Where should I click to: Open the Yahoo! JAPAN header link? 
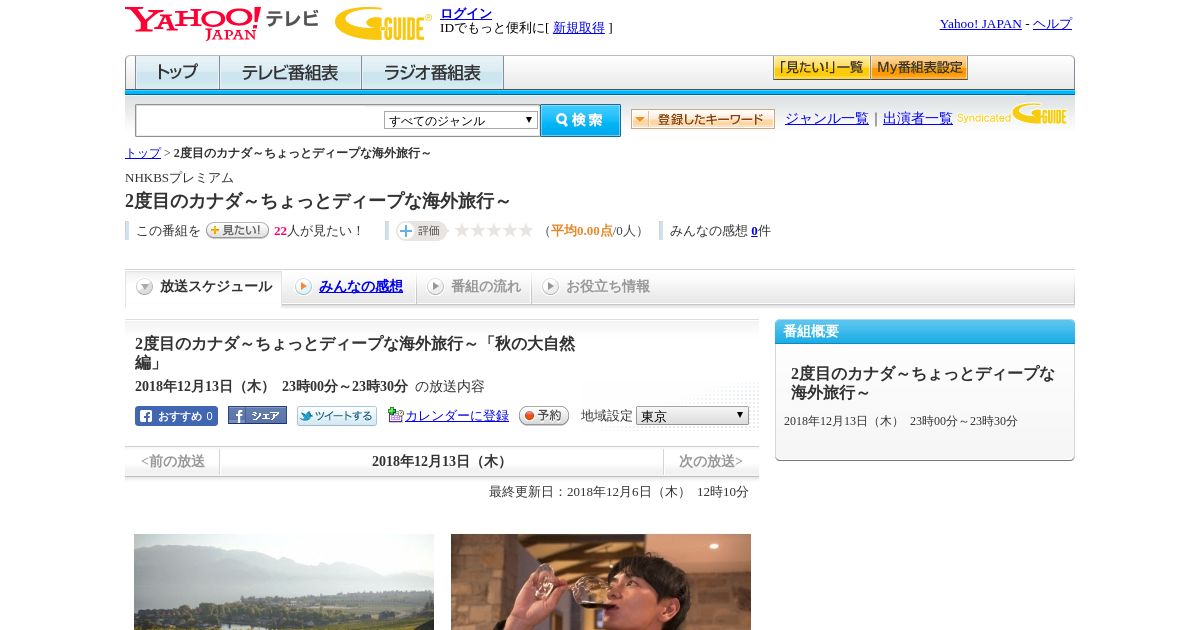pos(981,23)
